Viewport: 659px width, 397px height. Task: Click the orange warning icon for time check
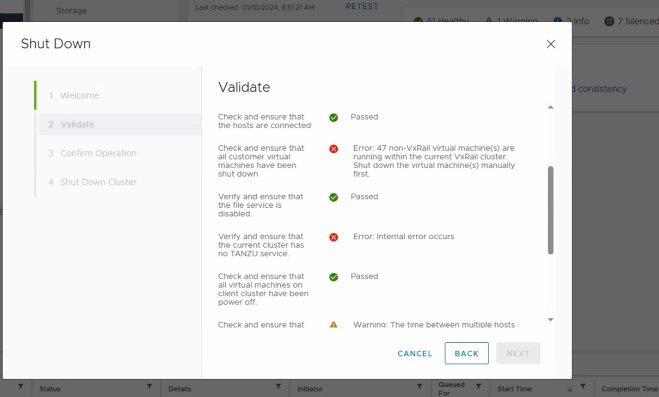click(x=334, y=324)
